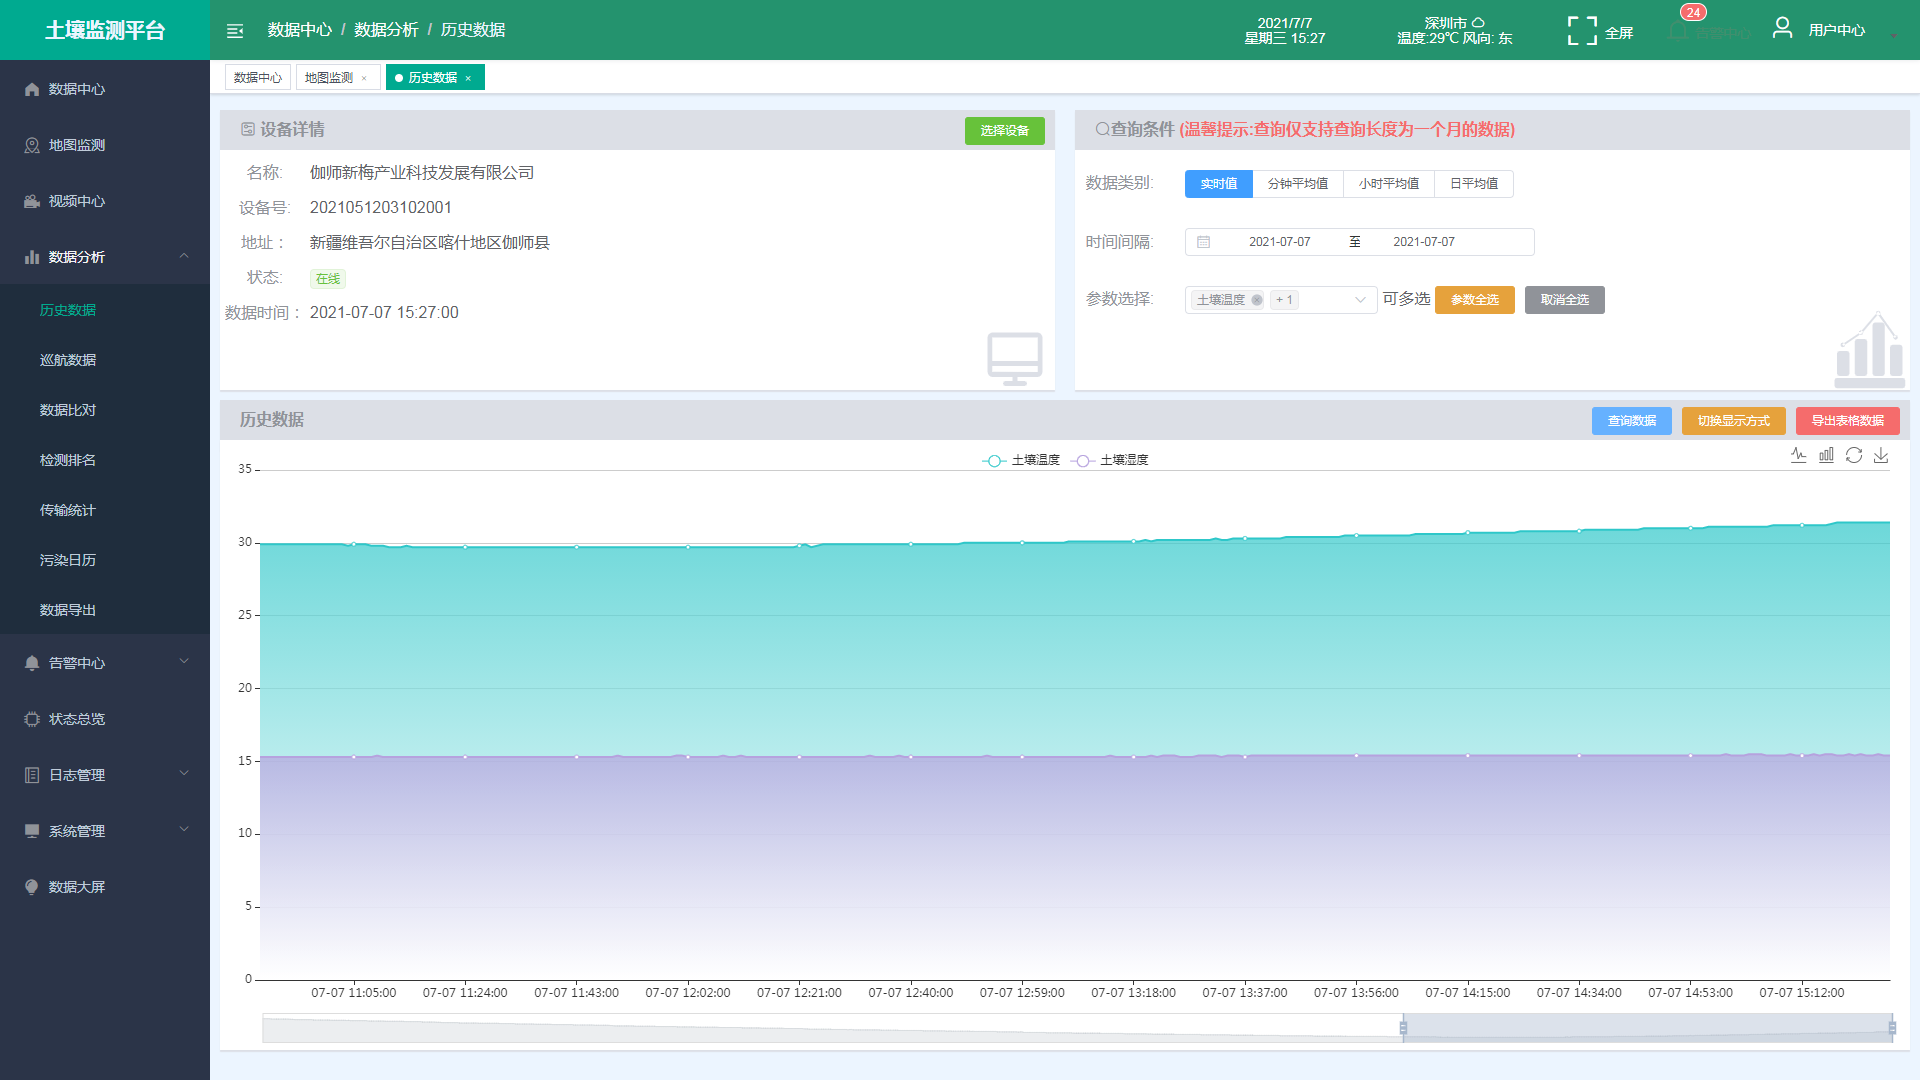Click the 数据中心 breadcrumb link
This screenshot has height=1080, width=1920.
(299, 30)
